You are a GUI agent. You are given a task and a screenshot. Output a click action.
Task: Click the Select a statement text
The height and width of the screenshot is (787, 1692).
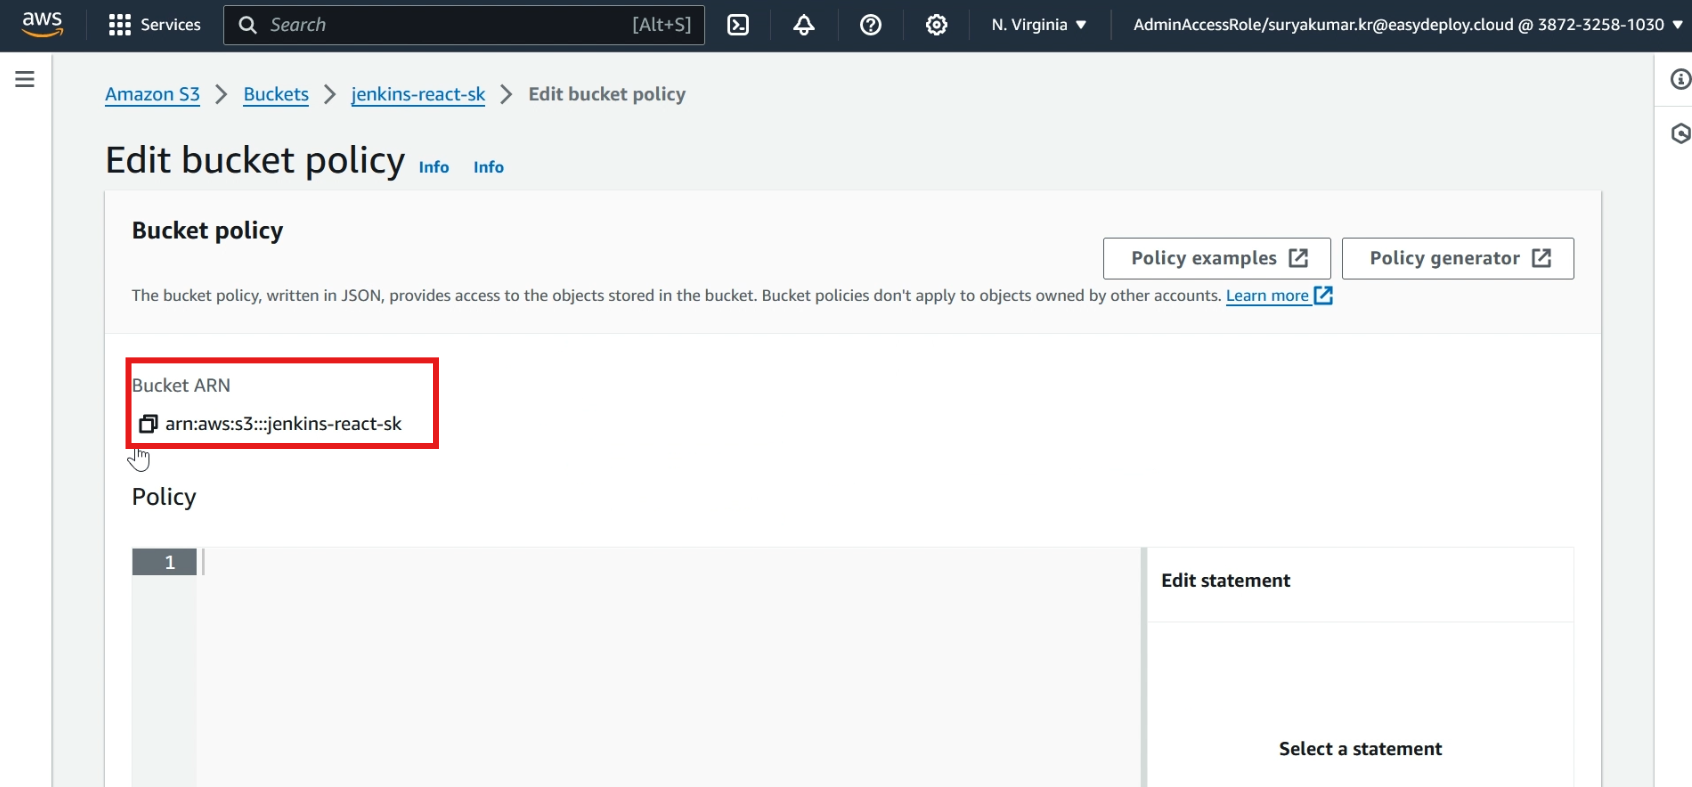click(x=1360, y=749)
